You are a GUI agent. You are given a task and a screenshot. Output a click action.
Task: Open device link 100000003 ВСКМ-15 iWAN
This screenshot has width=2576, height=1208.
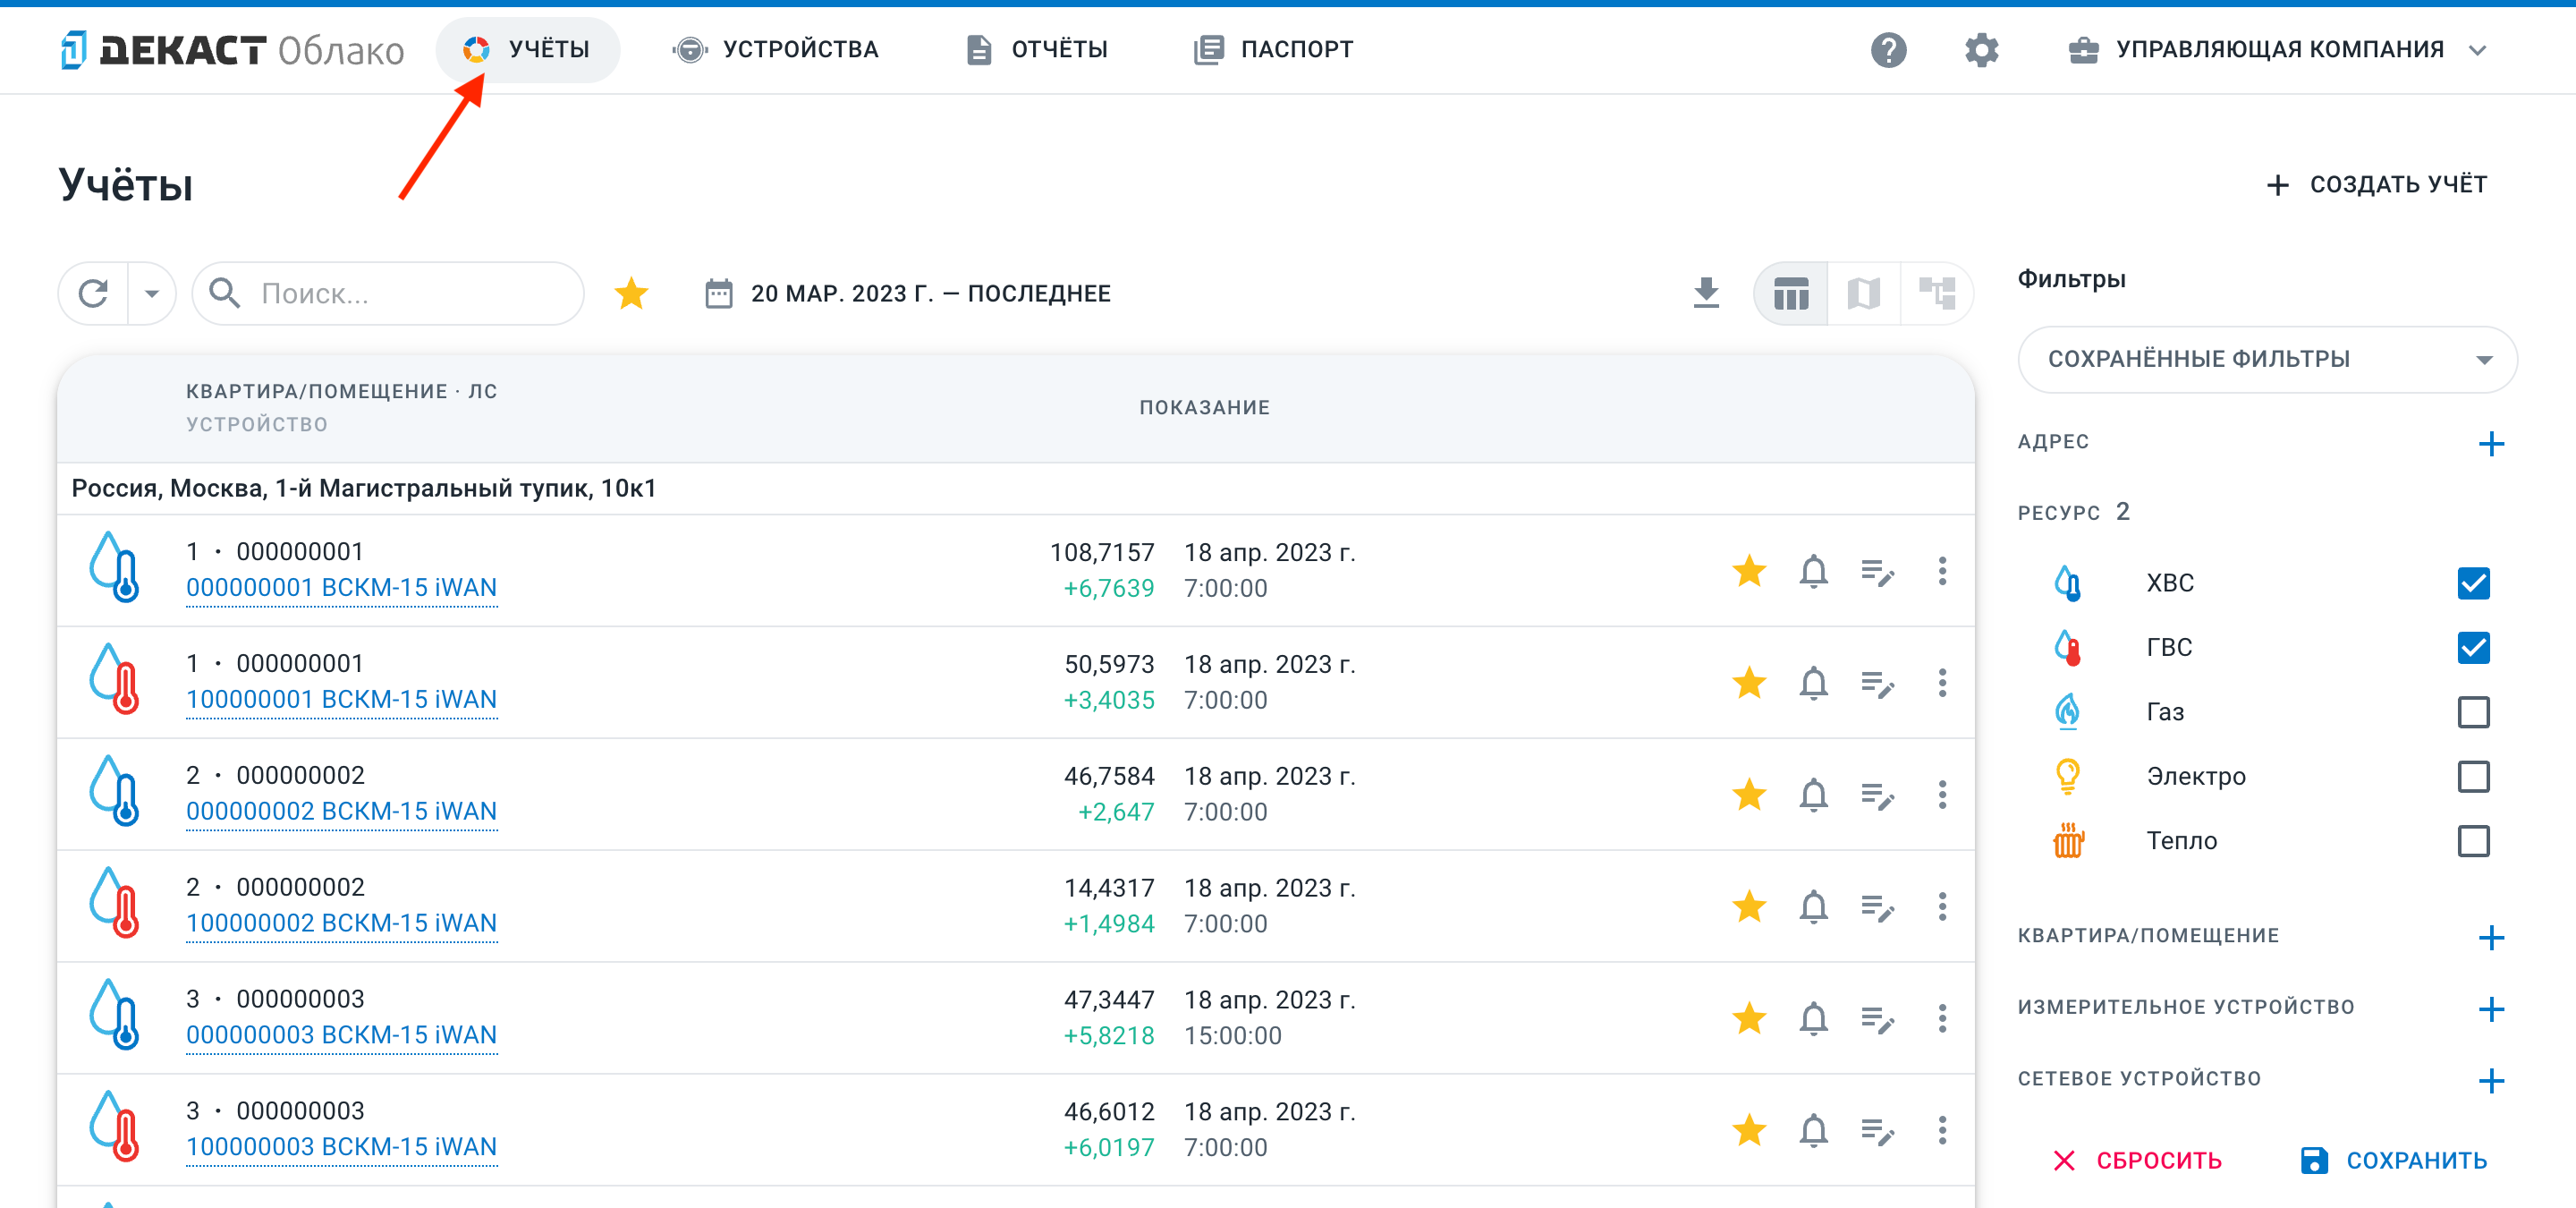[341, 1148]
